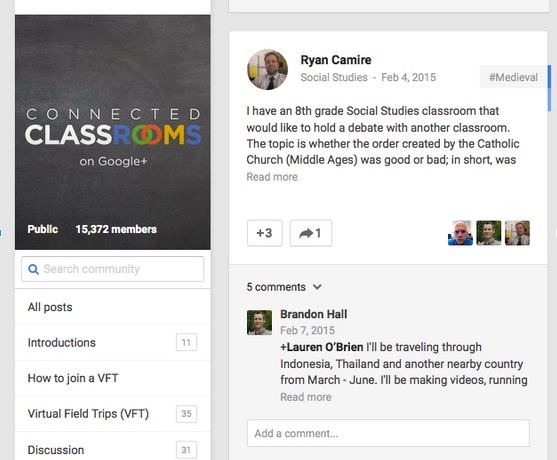Click the Add a comment field
The image size is (557, 460).
click(x=388, y=433)
